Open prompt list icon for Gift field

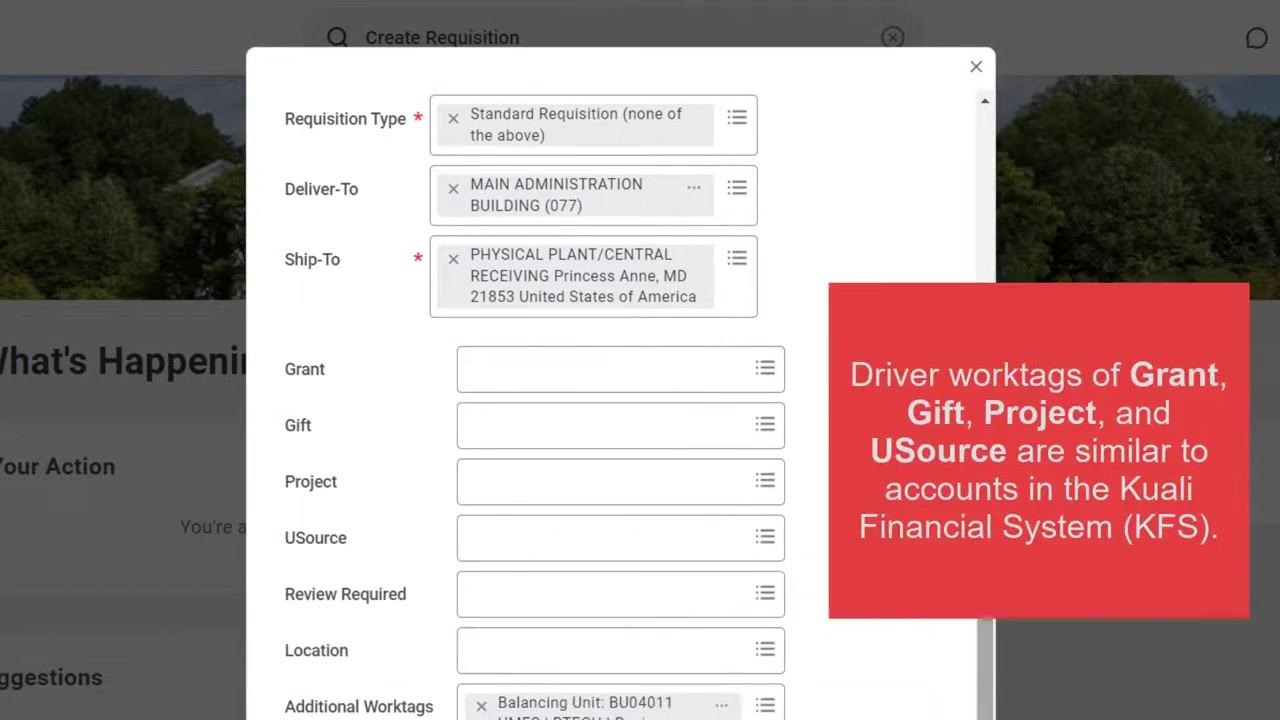point(765,424)
